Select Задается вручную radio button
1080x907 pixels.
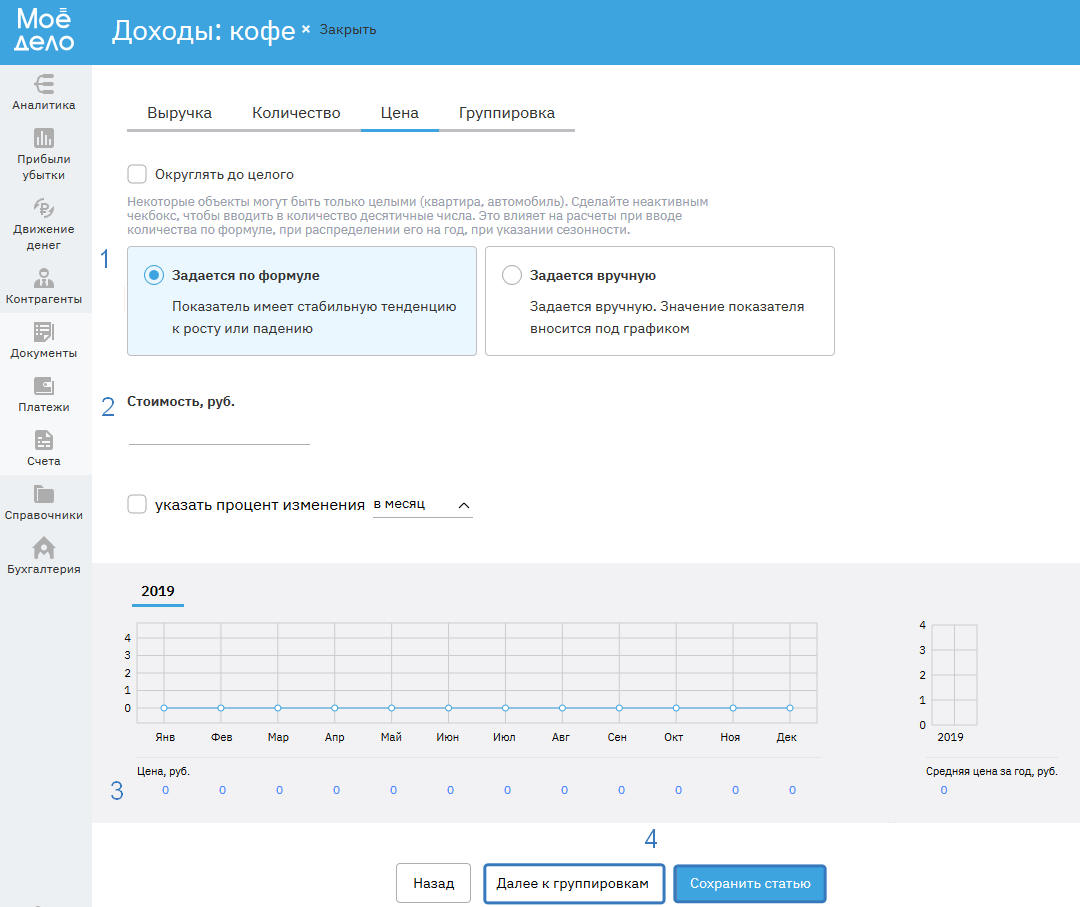(x=512, y=275)
